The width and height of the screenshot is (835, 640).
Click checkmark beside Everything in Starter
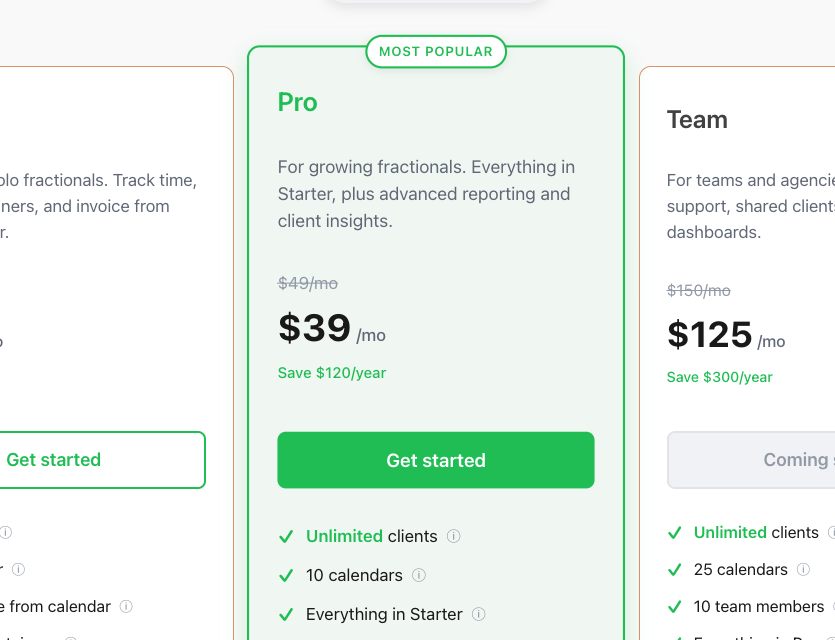(286, 614)
